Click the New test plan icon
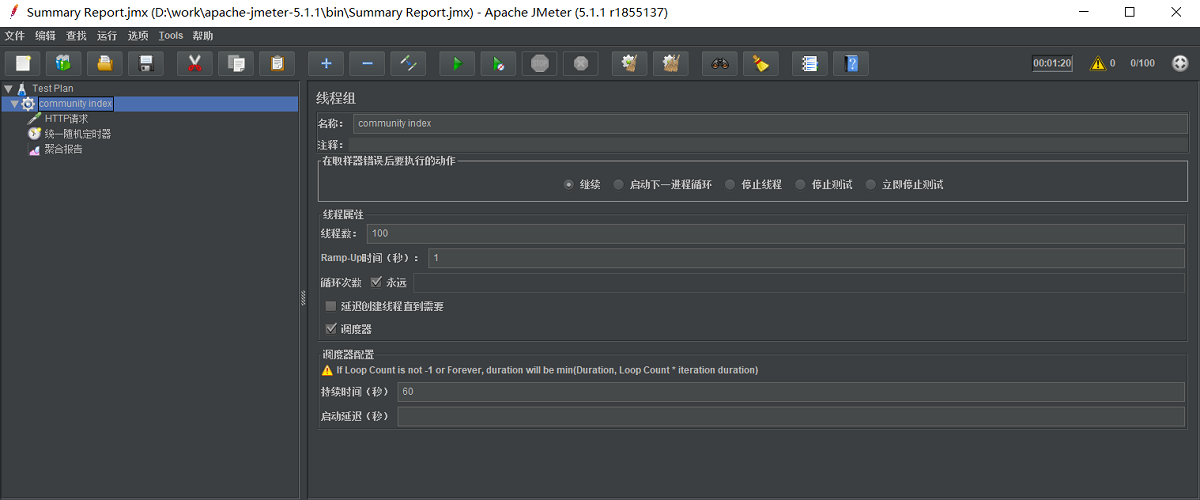 click(23, 63)
